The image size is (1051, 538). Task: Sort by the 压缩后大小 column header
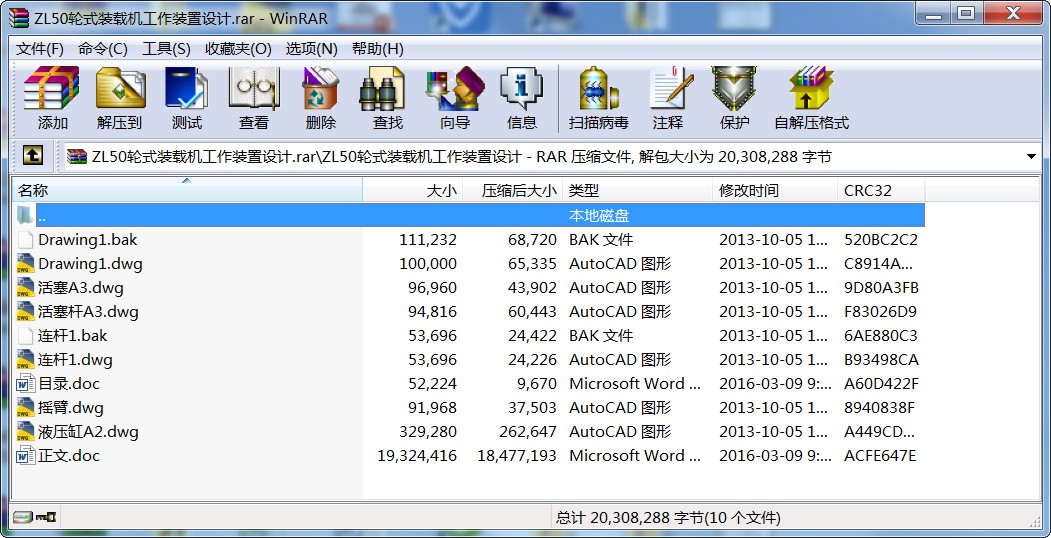coord(513,191)
